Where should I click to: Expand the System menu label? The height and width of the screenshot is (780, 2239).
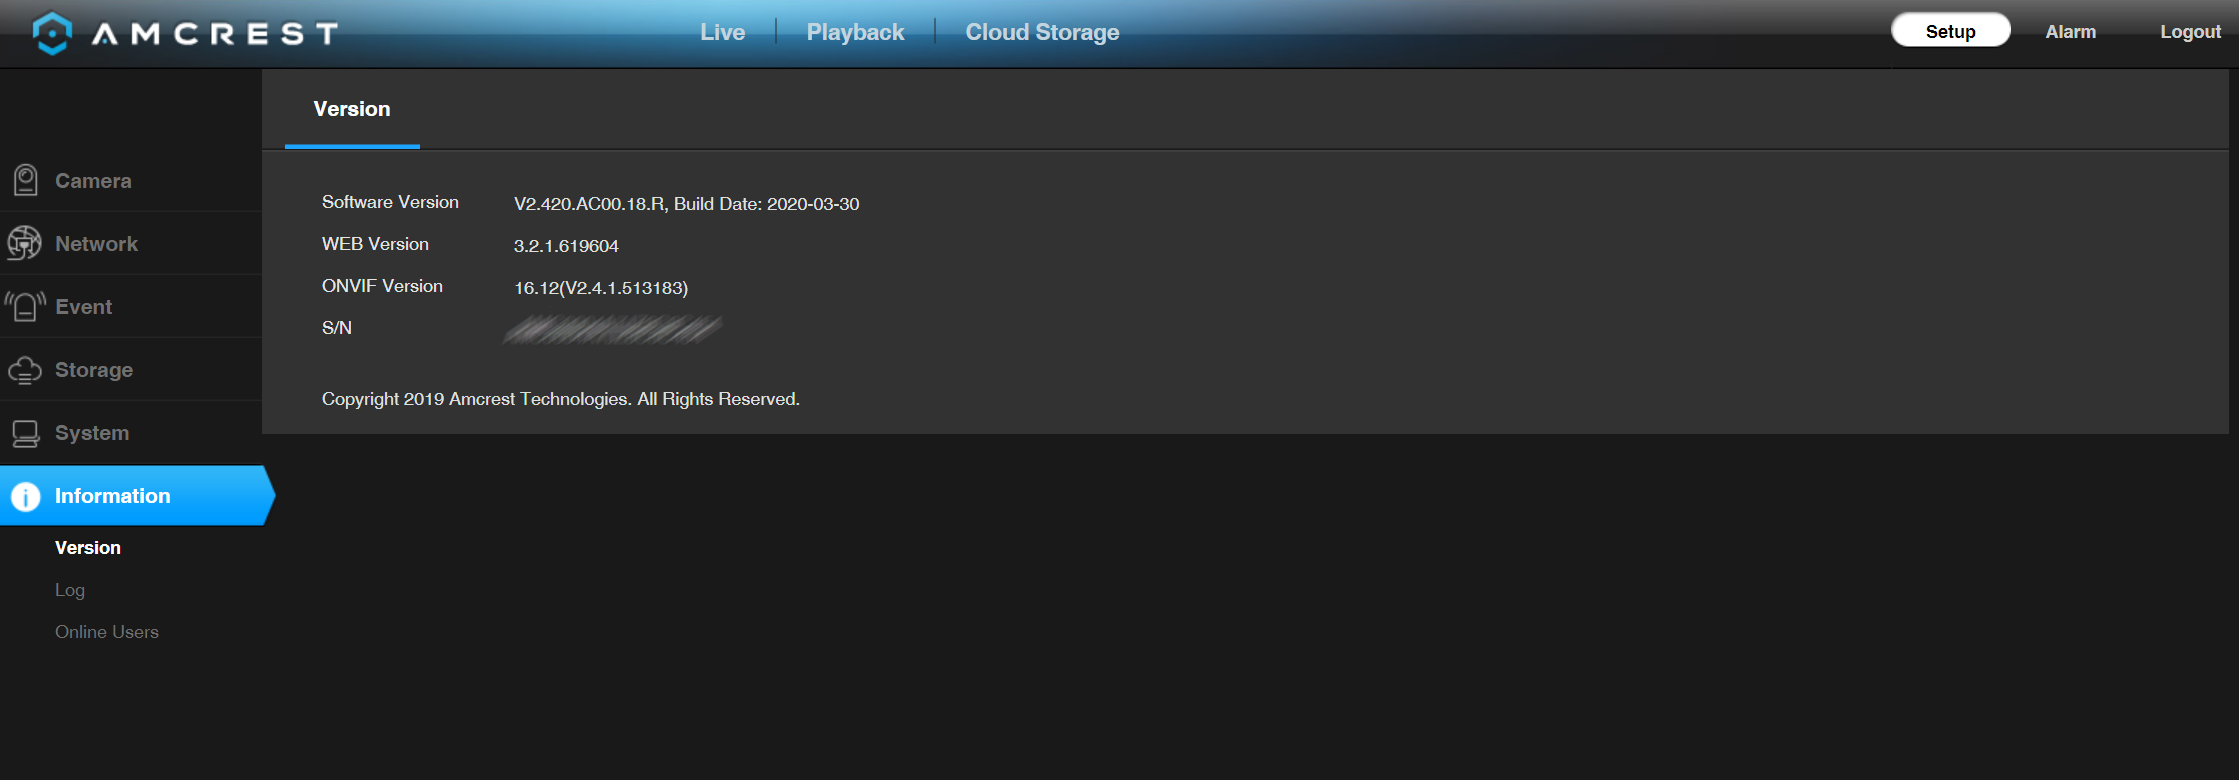click(x=92, y=433)
